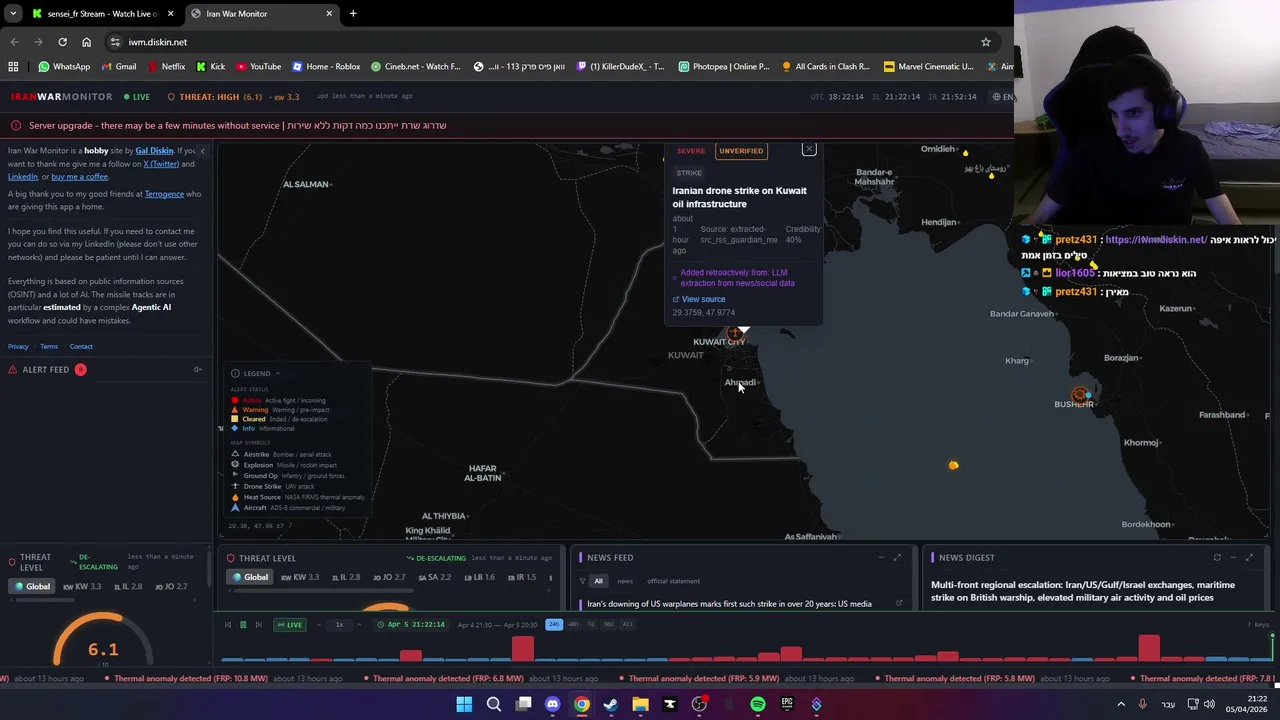Refresh the News Digest panel

click(1217, 558)
